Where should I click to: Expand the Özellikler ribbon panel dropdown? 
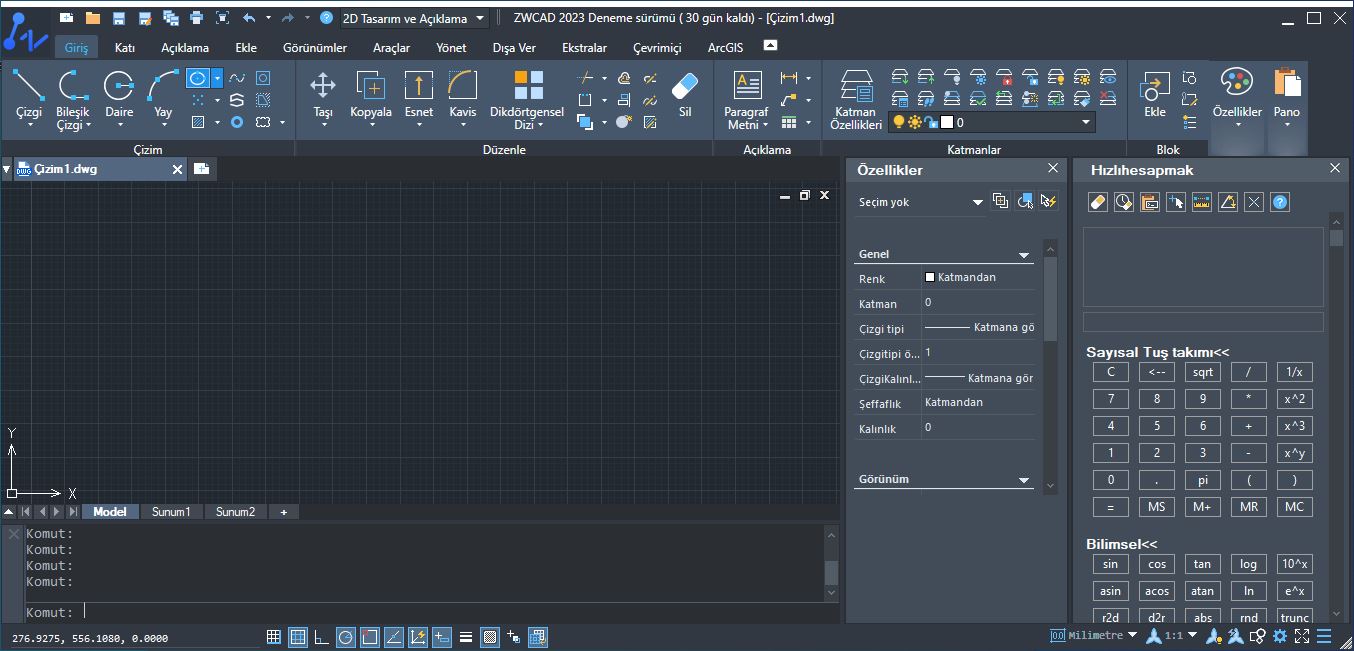1237,126
